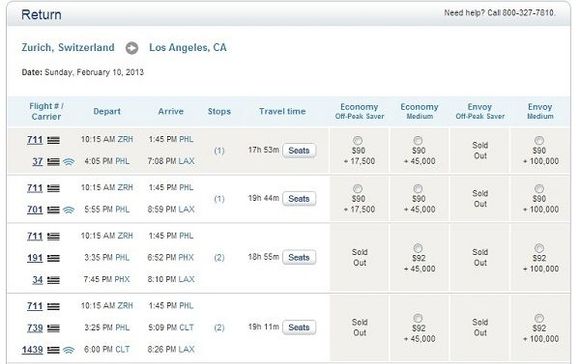Open flight 701 details link
Screen dimensions: 580x364
[35, 210]
